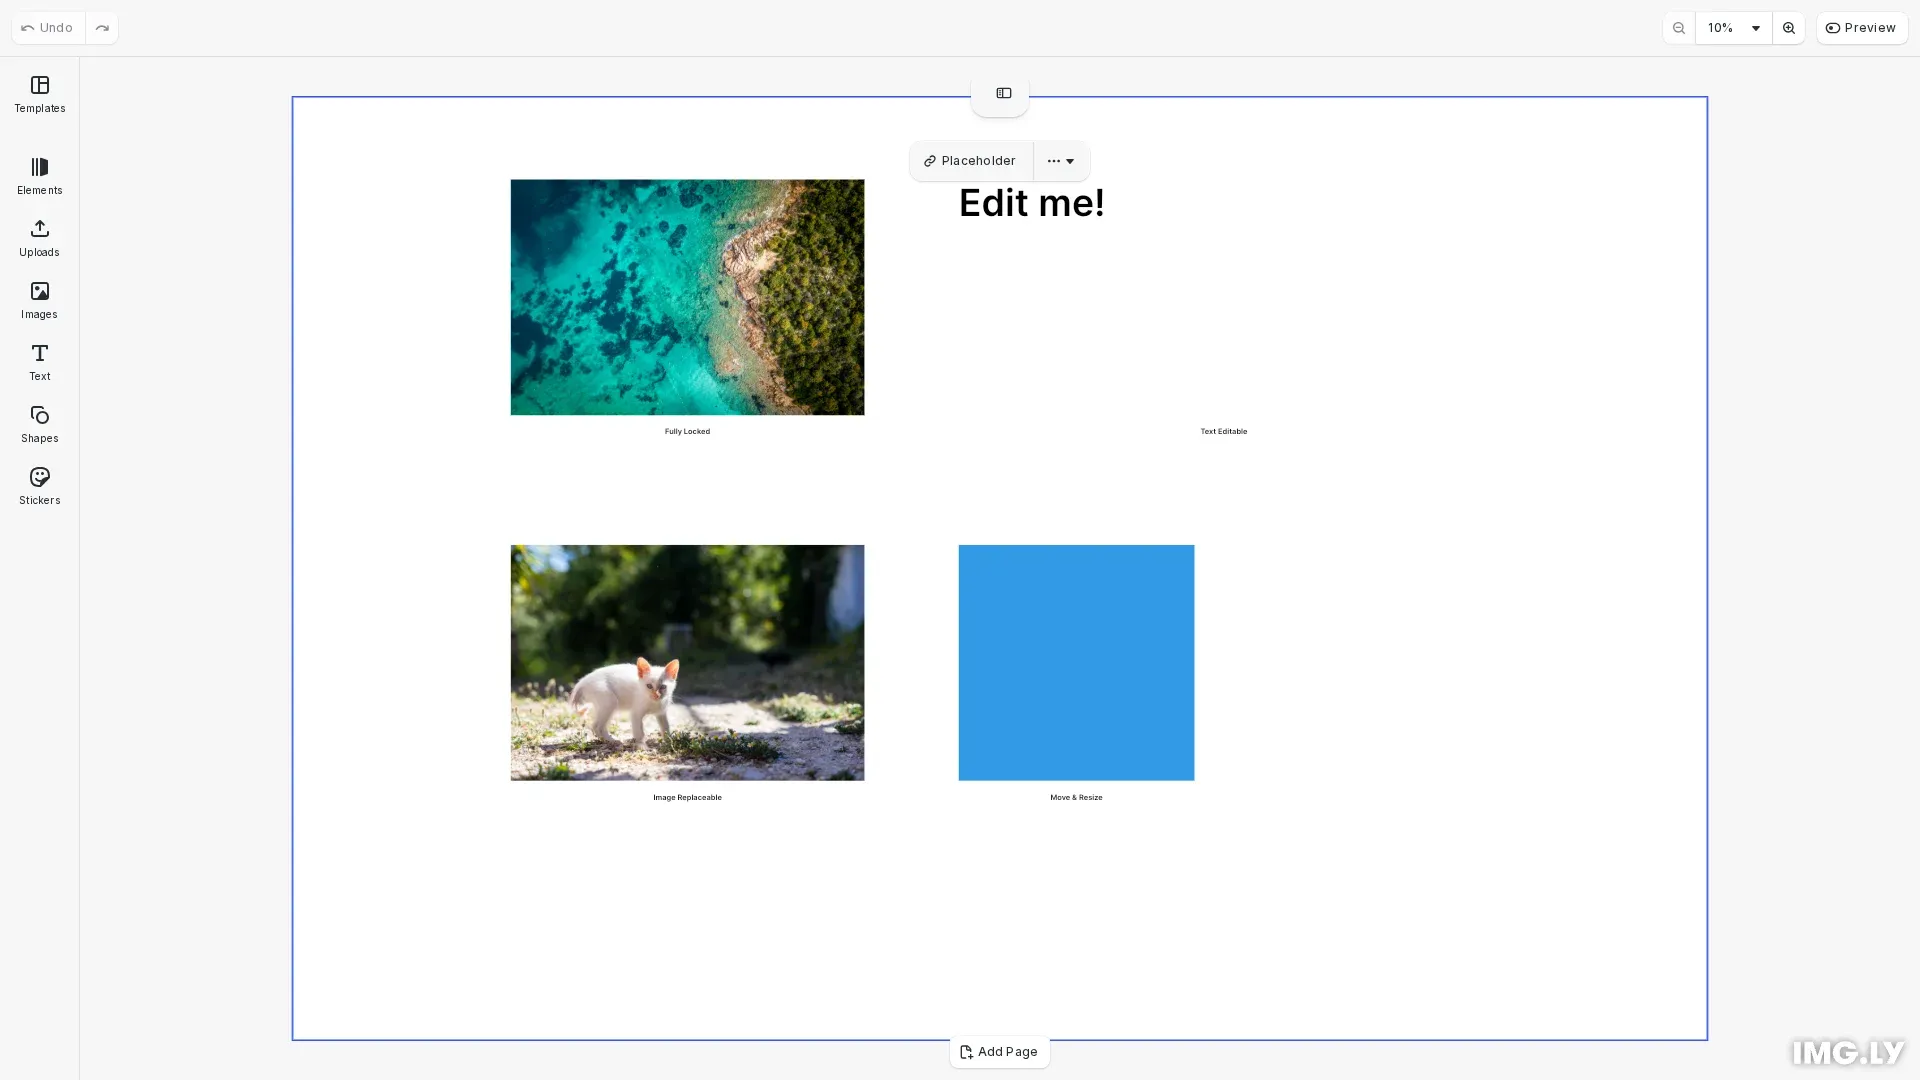Open the Shapes panel

[39, 424]
